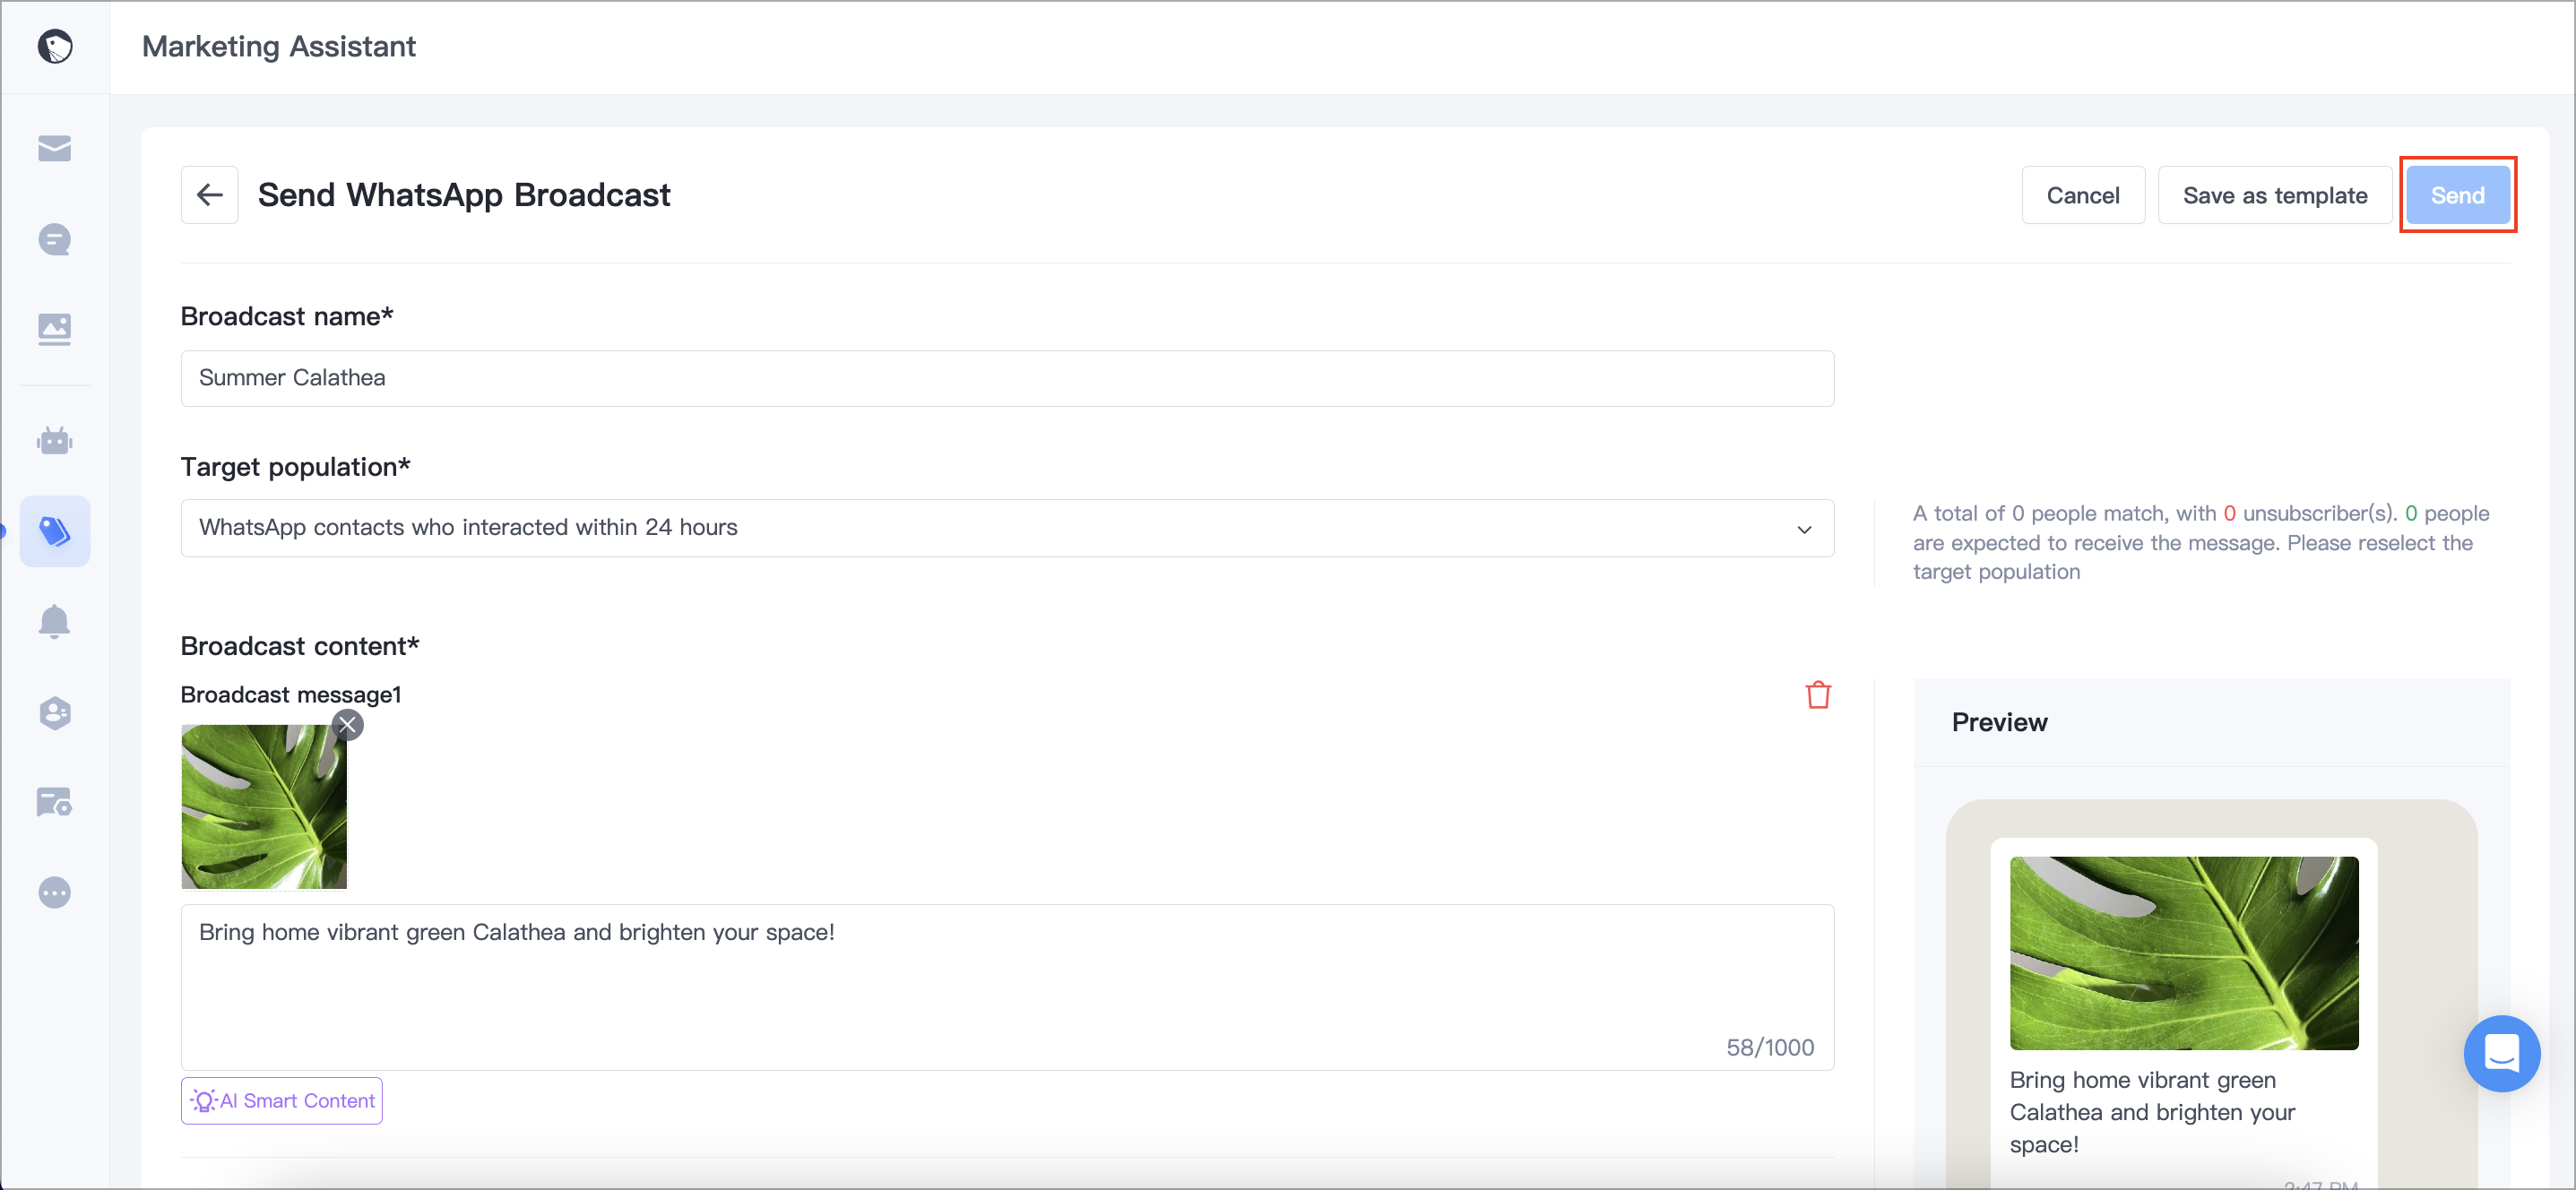This screenshot has height=1190, width=2576.
Task: Click the 'people match' info text
Action: (x=2201, y=542)
